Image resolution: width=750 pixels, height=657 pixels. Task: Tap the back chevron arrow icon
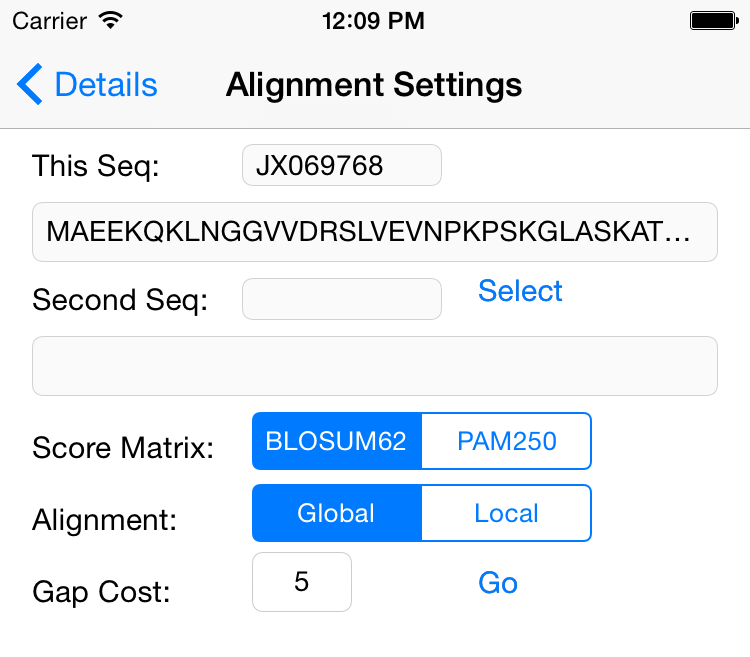pos(30,84)
